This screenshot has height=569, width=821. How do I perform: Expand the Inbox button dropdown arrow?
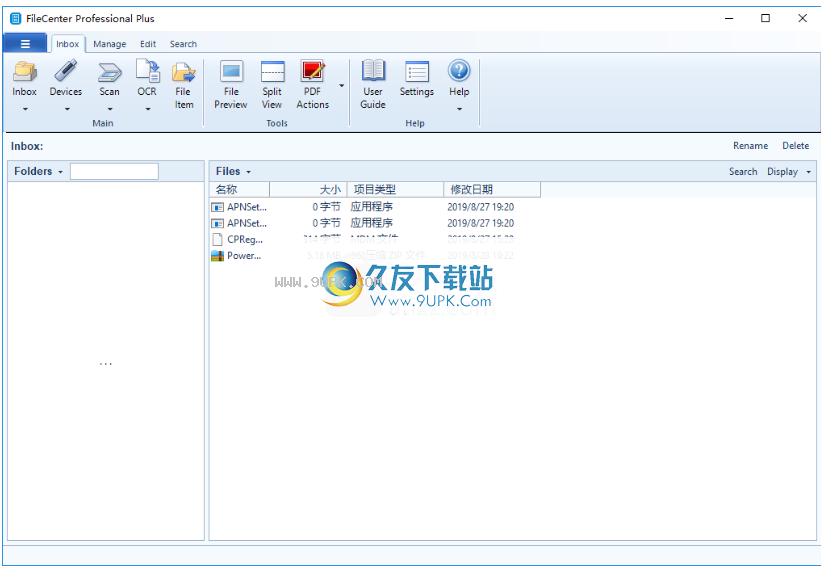pyautogui.click(x=25, y=109)
